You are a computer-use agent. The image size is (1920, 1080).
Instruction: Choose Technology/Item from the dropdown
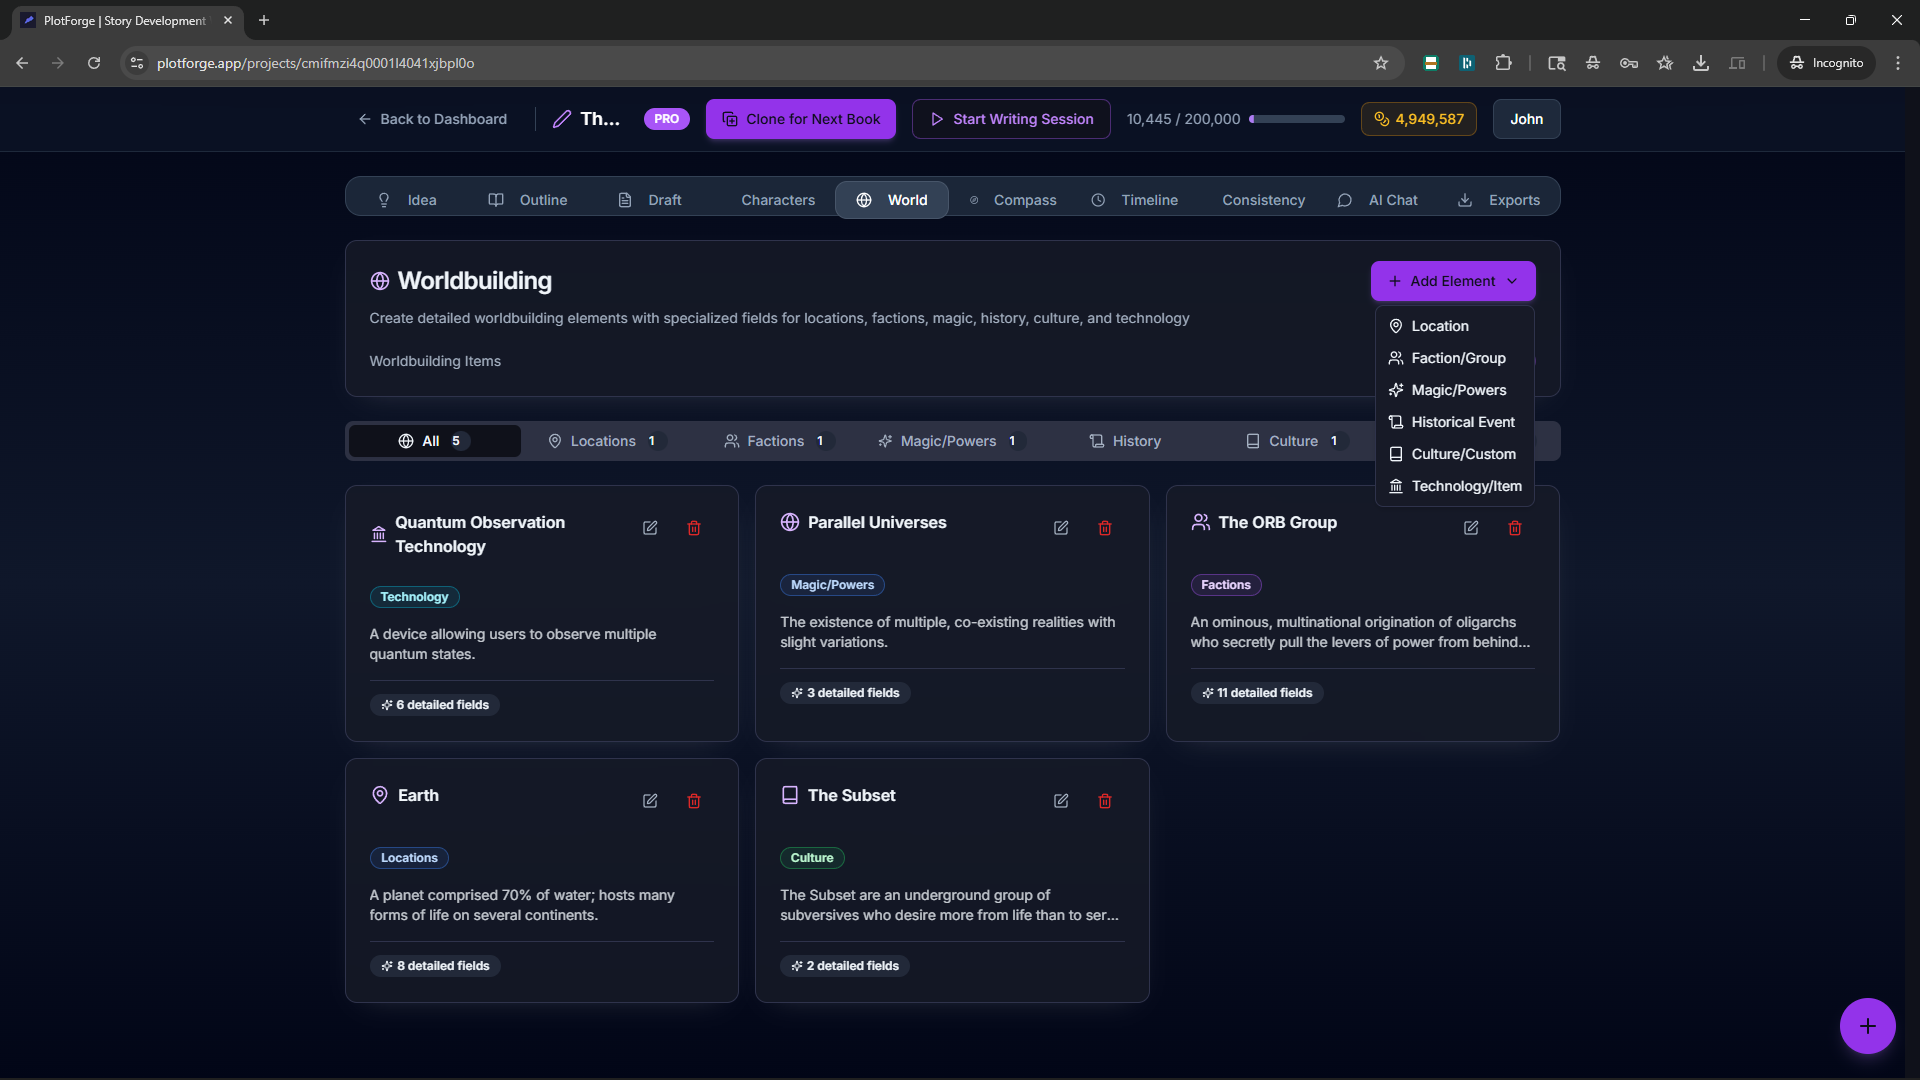coord(1455,486)
